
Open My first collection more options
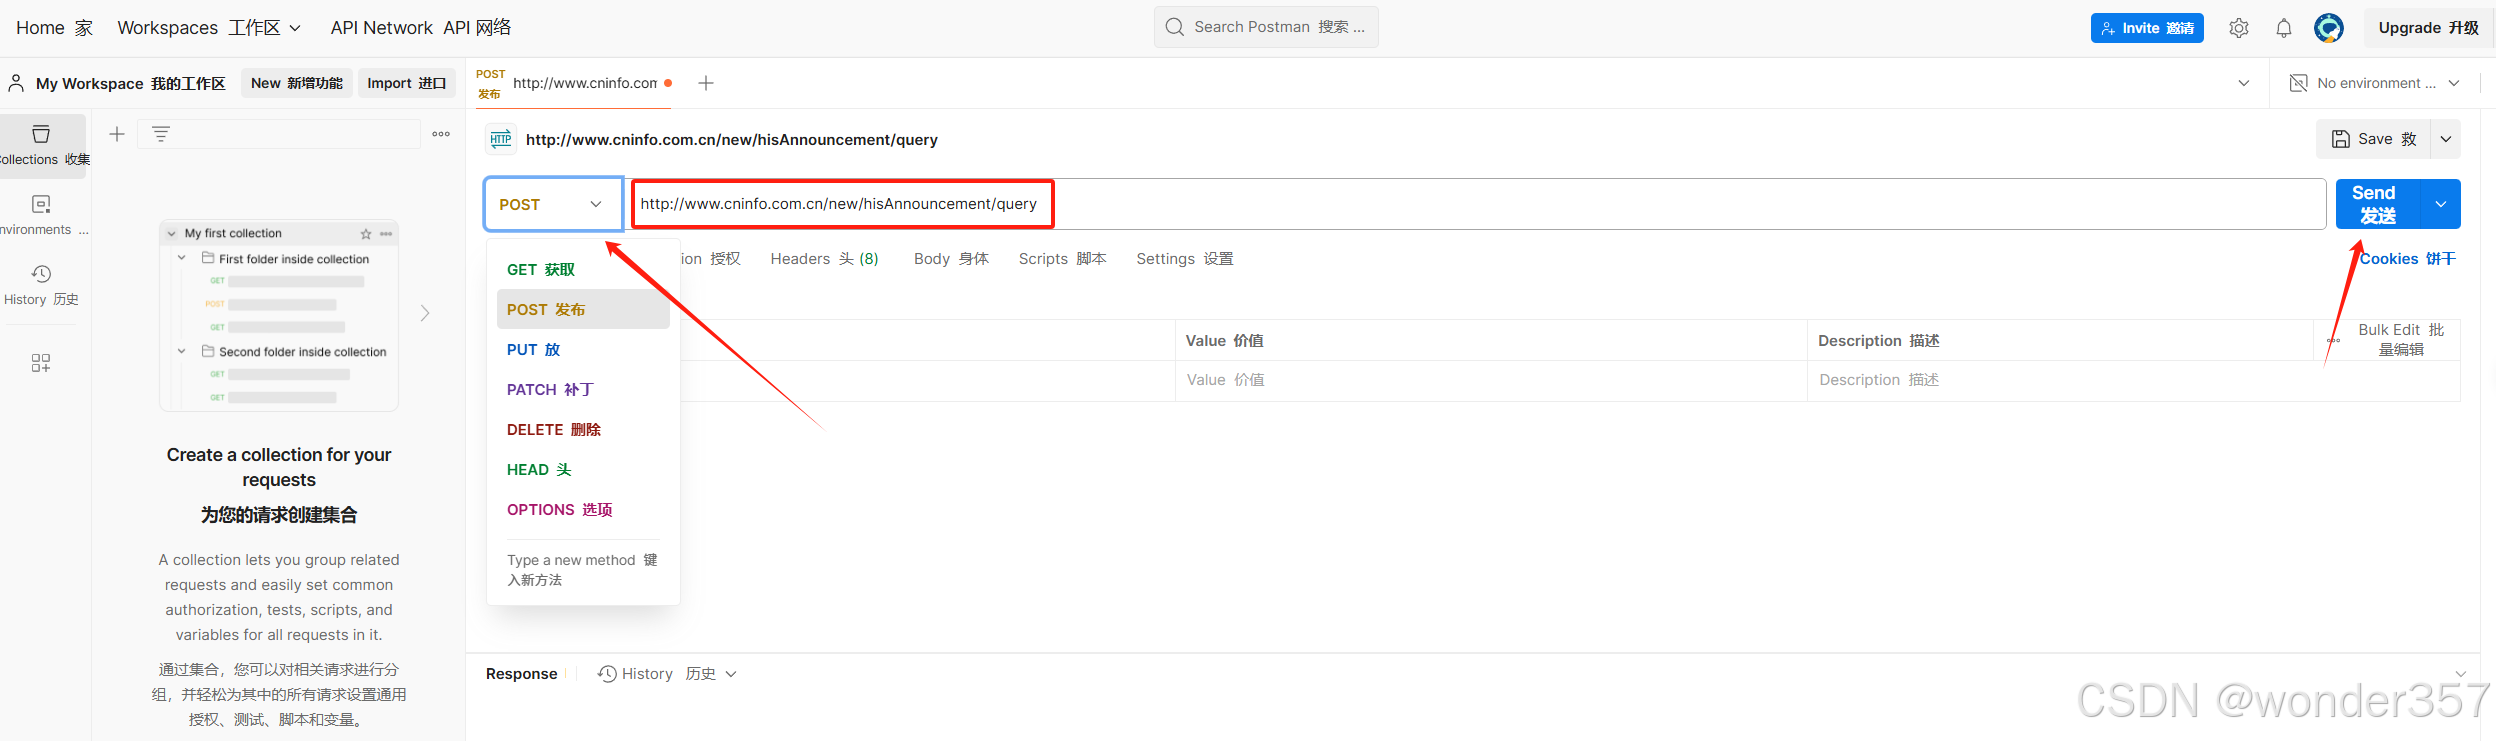tap(386, 234)
